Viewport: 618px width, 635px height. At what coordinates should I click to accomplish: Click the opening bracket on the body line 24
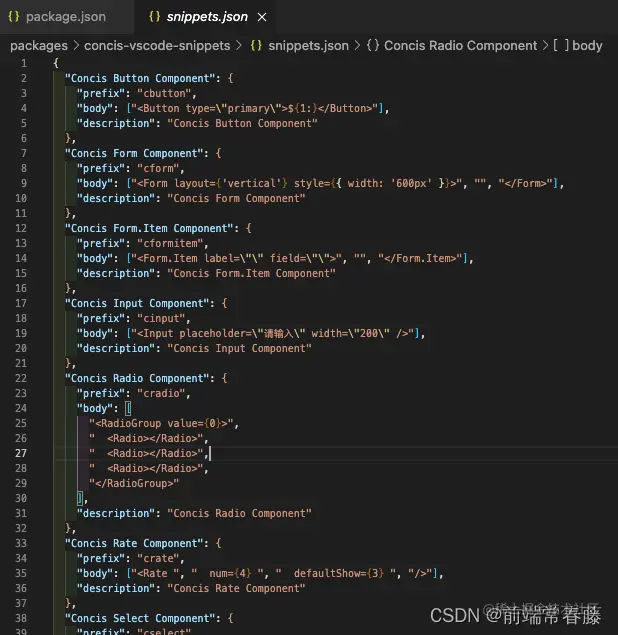[128, 408]
